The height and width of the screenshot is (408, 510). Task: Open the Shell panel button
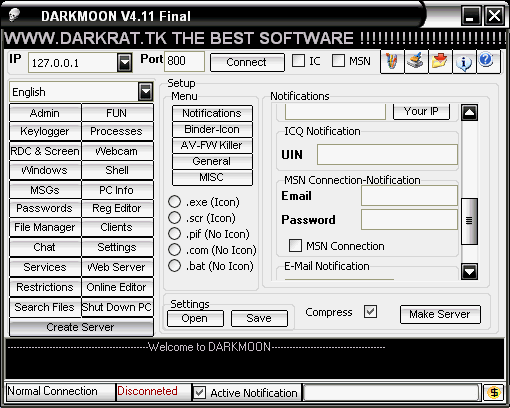click(117, 170)
